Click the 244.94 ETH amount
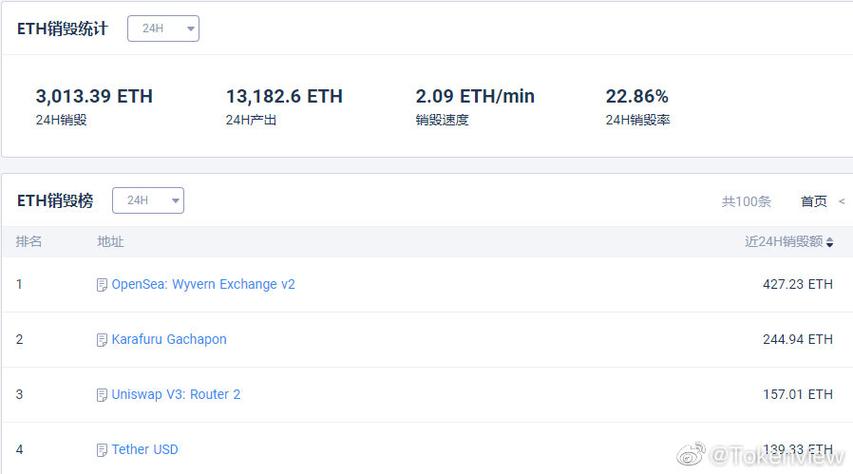 (798, 339)
